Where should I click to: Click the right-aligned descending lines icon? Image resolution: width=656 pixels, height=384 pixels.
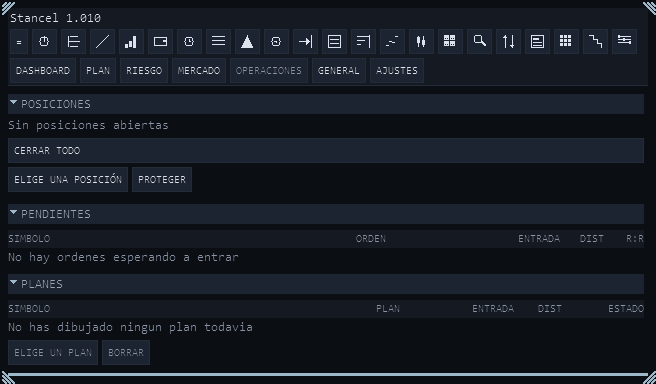click(x=363, y=42)
